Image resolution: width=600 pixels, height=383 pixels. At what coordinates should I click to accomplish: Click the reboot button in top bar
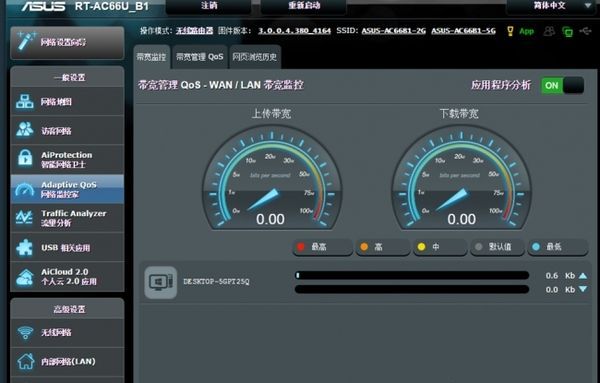(304, 6)
